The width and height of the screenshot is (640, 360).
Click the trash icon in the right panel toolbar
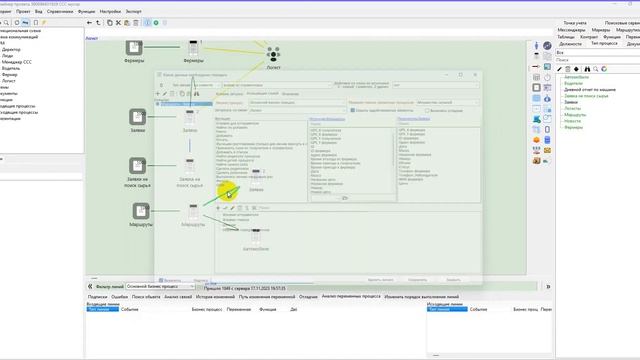[568, 69]
